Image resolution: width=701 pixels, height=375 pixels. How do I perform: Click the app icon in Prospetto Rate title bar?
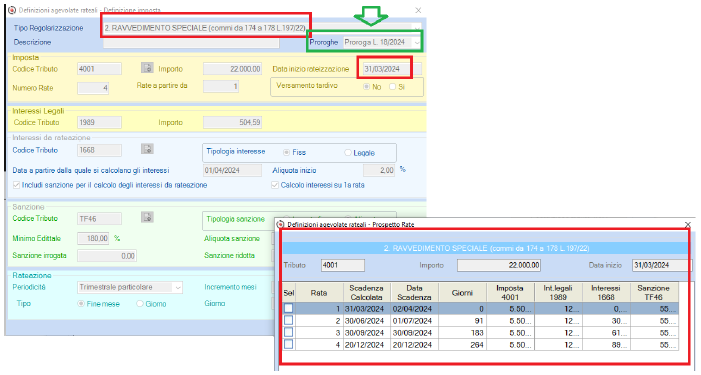pos(281,224)
